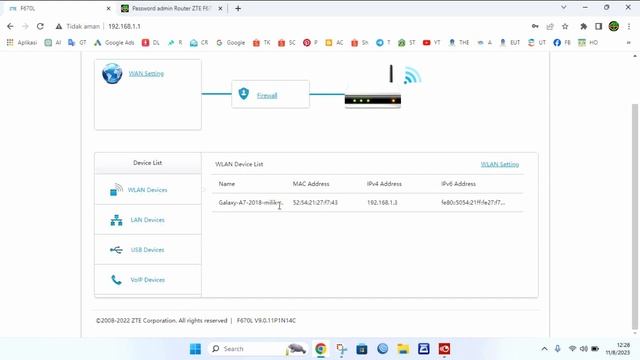Show more bookmarks chevron
The height and width of the screenshot is (360, 640).
(x=629, y=42)
